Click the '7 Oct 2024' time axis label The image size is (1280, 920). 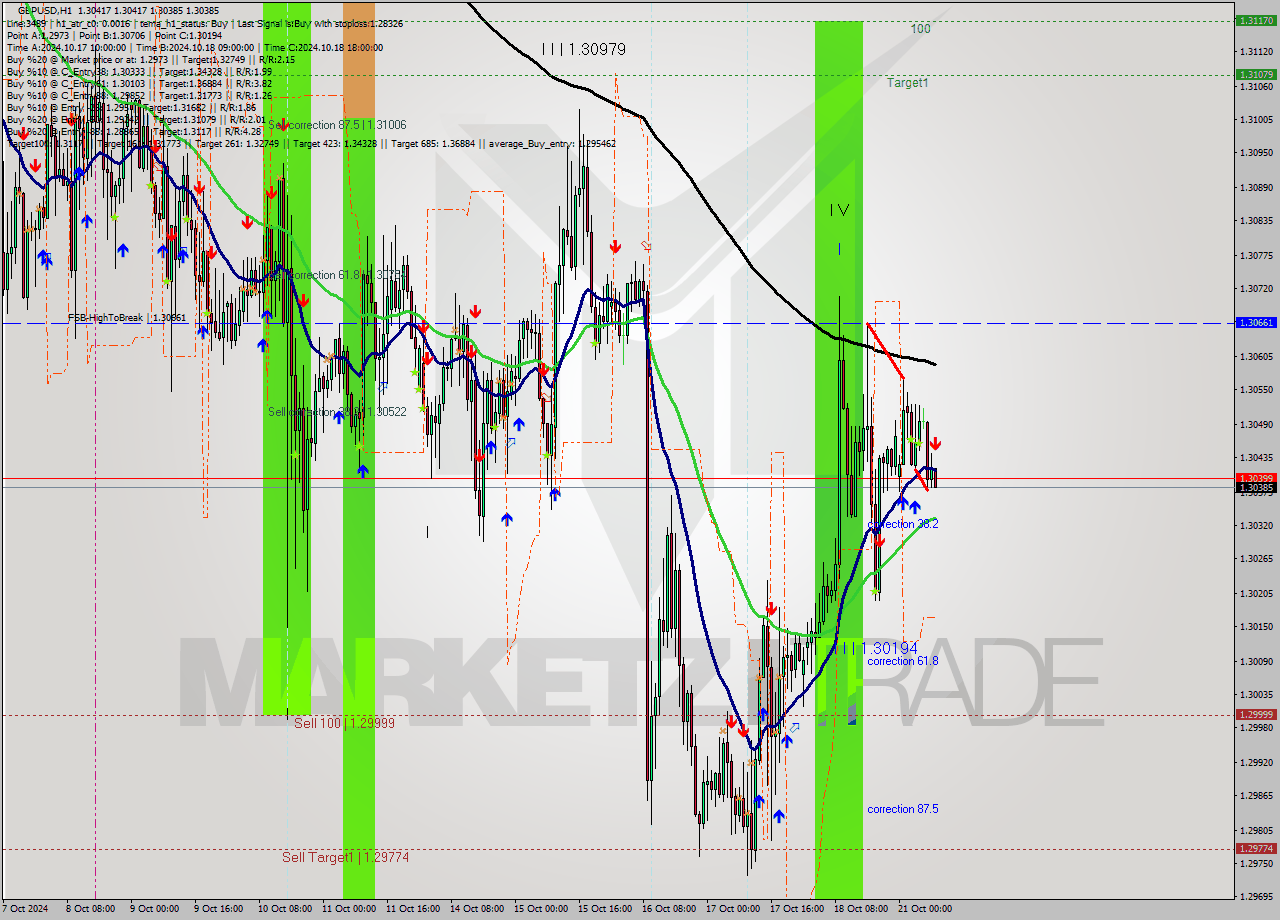[26, 909]
